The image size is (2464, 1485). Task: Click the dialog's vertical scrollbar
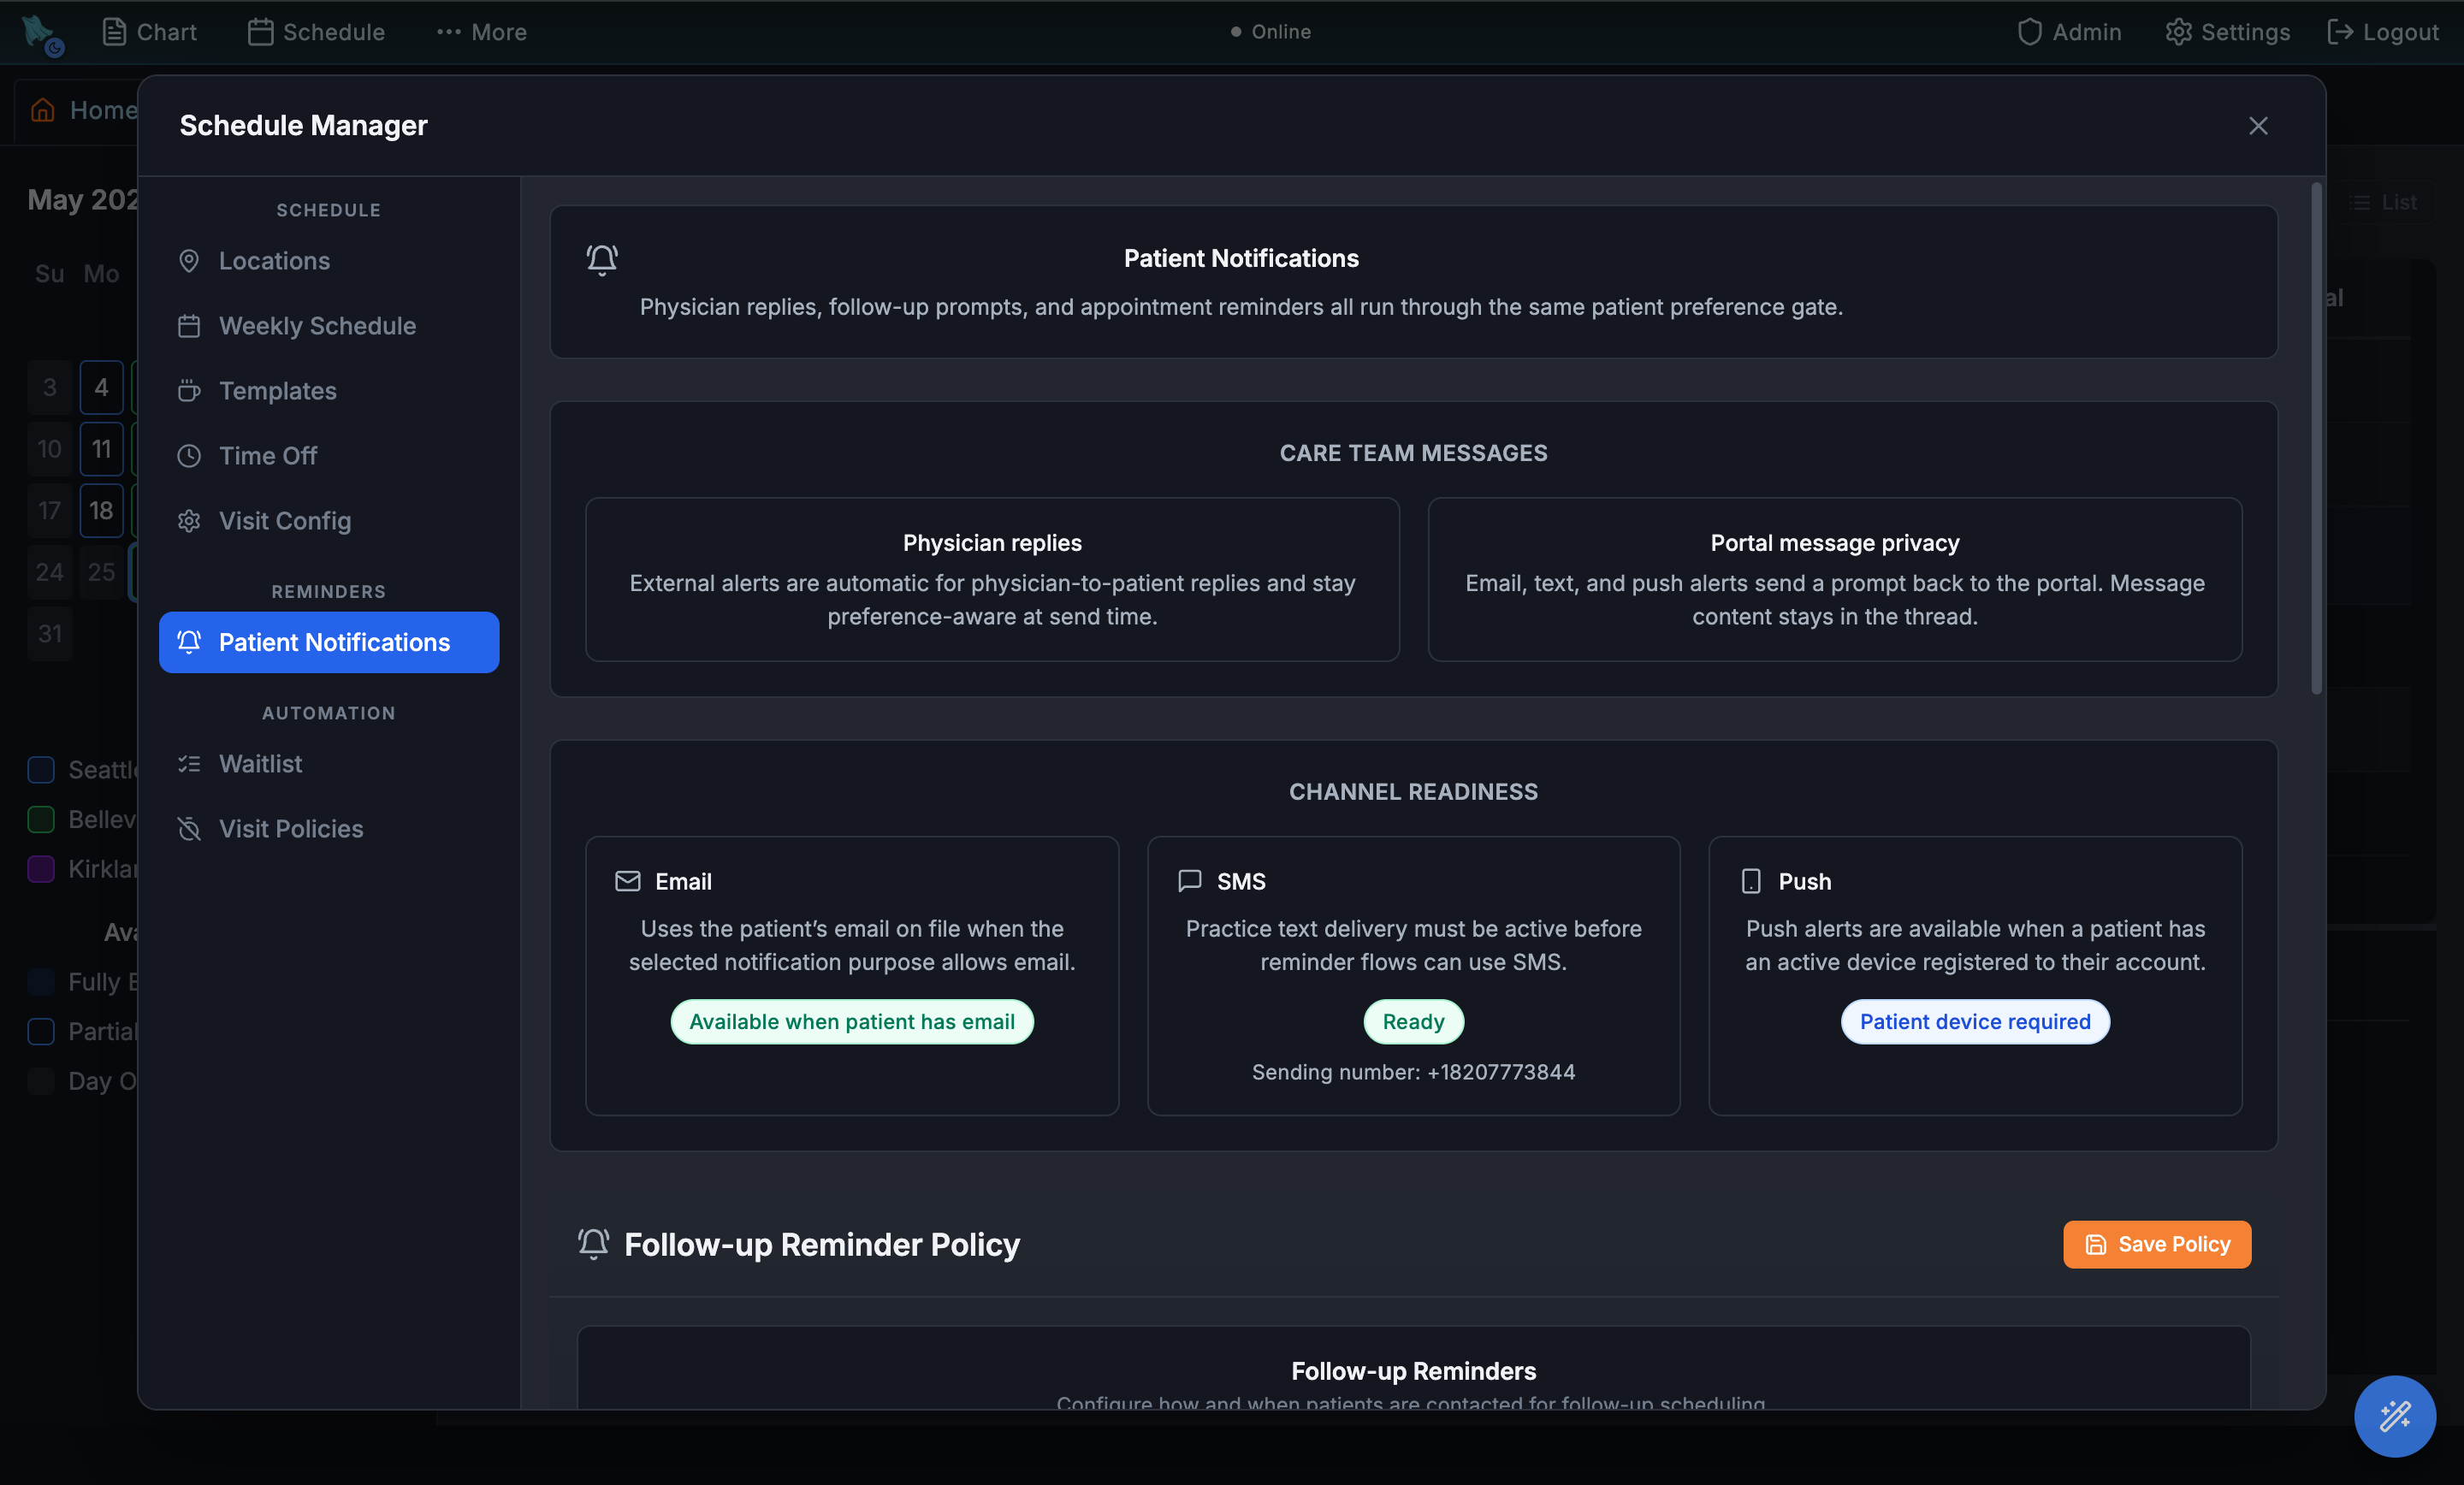(x=2316, y=438)
